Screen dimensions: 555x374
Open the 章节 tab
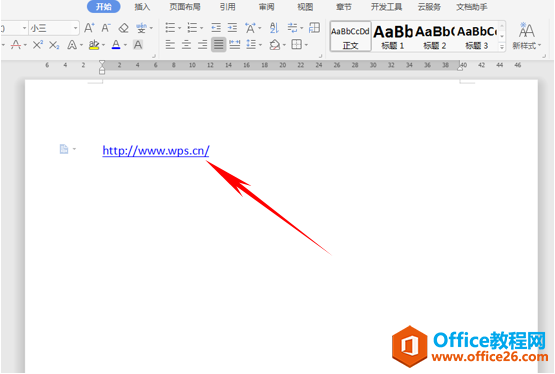coord(344,7)
